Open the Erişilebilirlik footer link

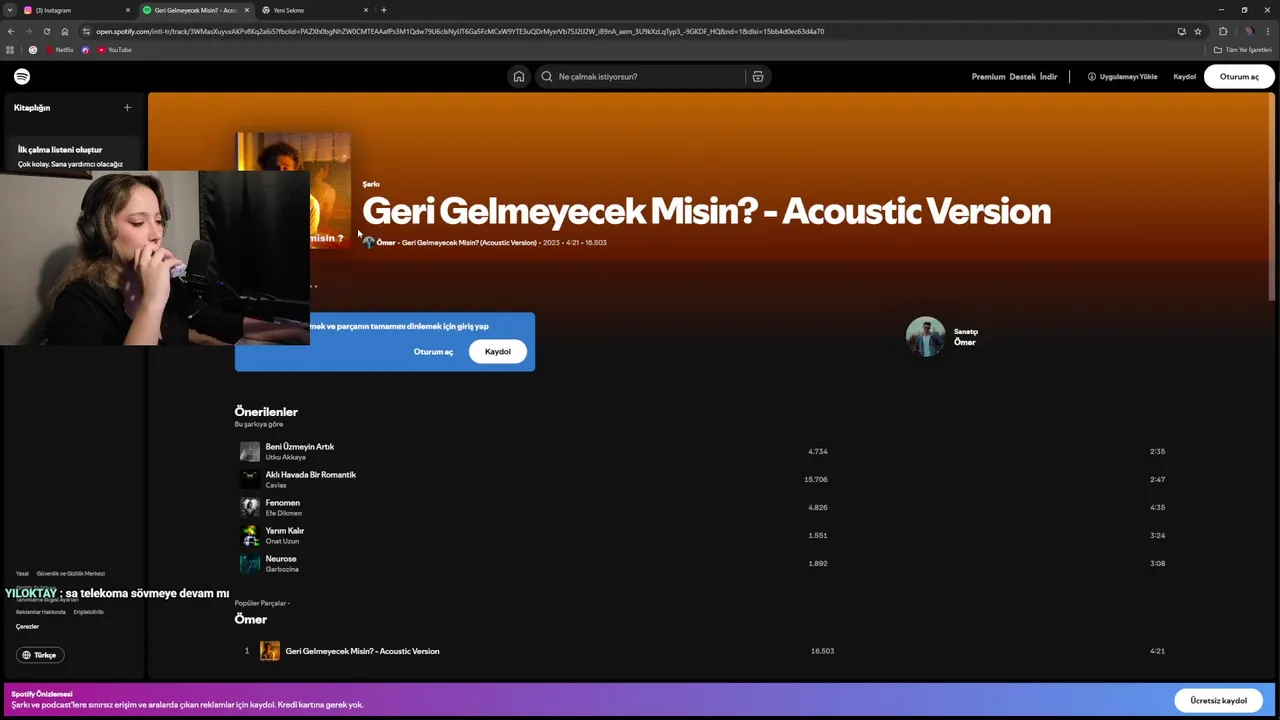[x=88, y=612]
